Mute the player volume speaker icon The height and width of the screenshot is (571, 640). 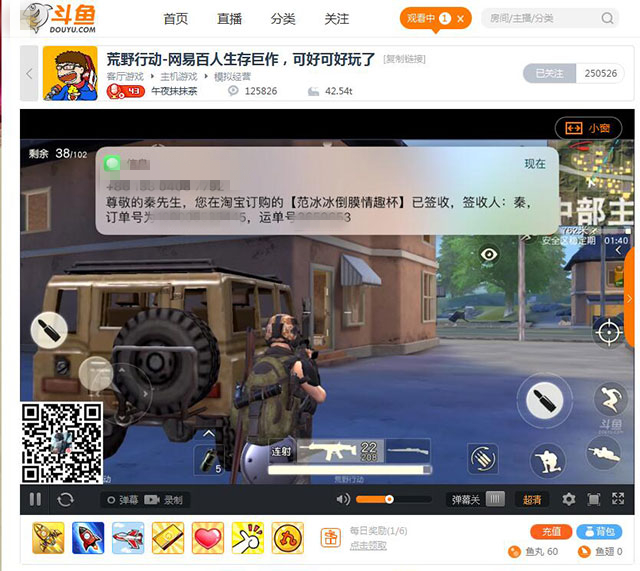[343, 499]
